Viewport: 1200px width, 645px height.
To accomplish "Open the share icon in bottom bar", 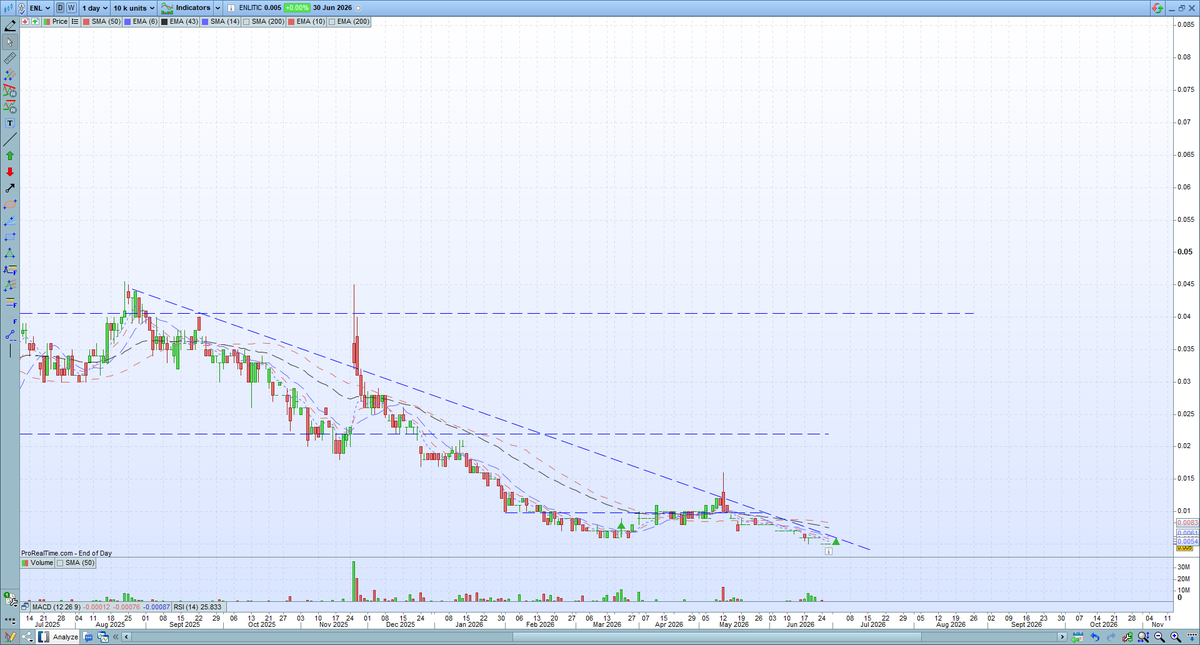I will click(27, 636).
